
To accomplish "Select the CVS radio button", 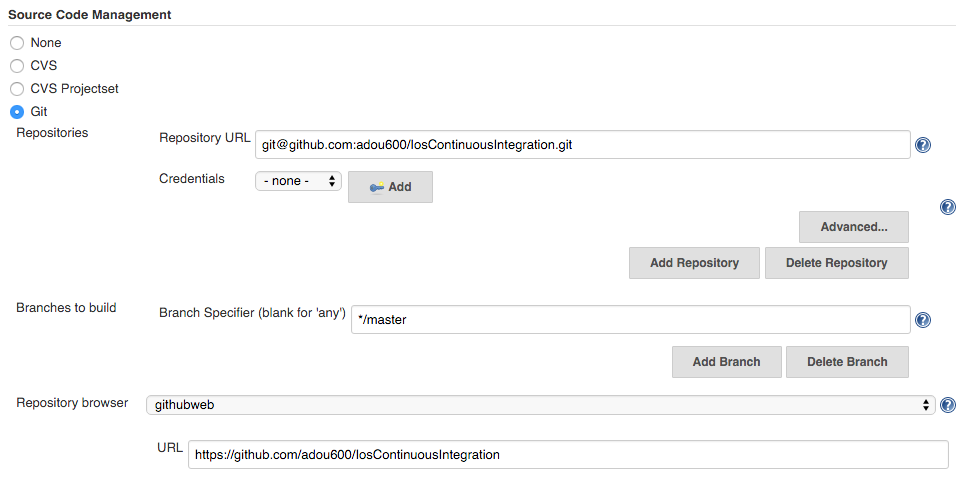I will (x=17, y=66).
